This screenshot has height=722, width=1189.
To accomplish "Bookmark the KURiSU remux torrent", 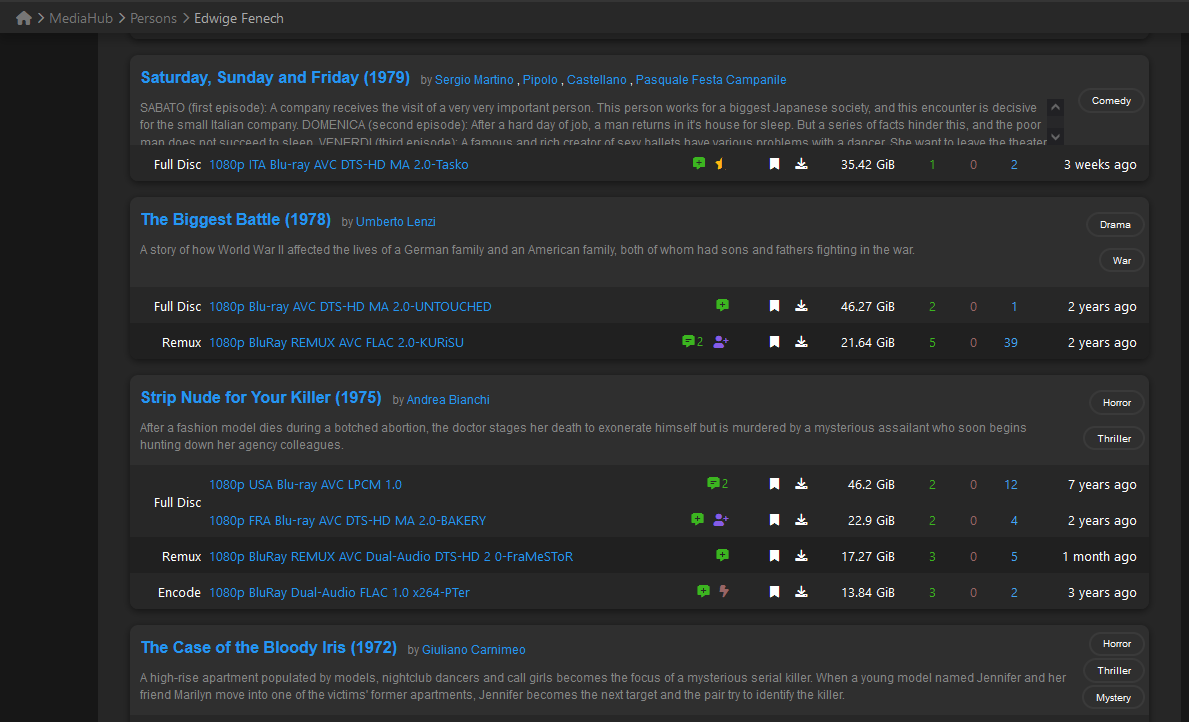I will tap(774, 342).
